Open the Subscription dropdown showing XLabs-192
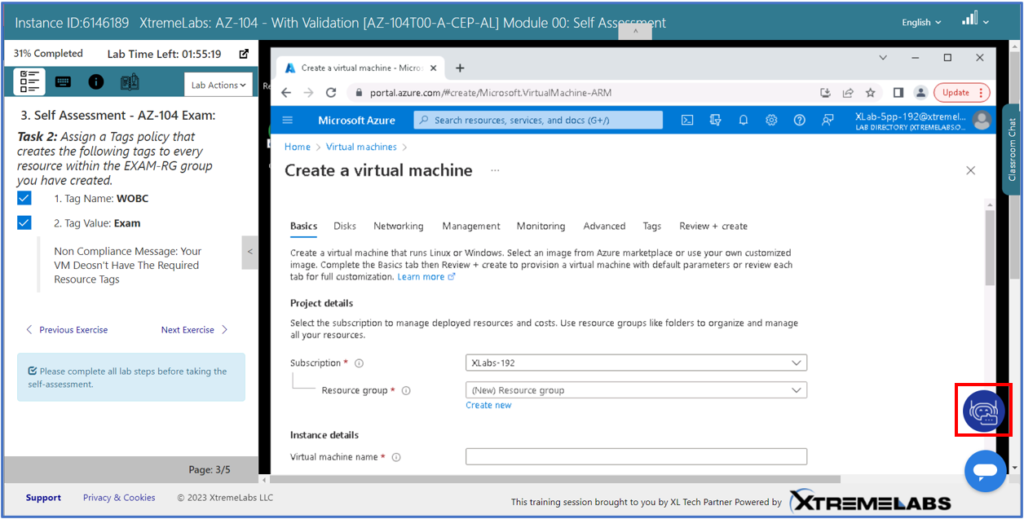 [636, 363]
